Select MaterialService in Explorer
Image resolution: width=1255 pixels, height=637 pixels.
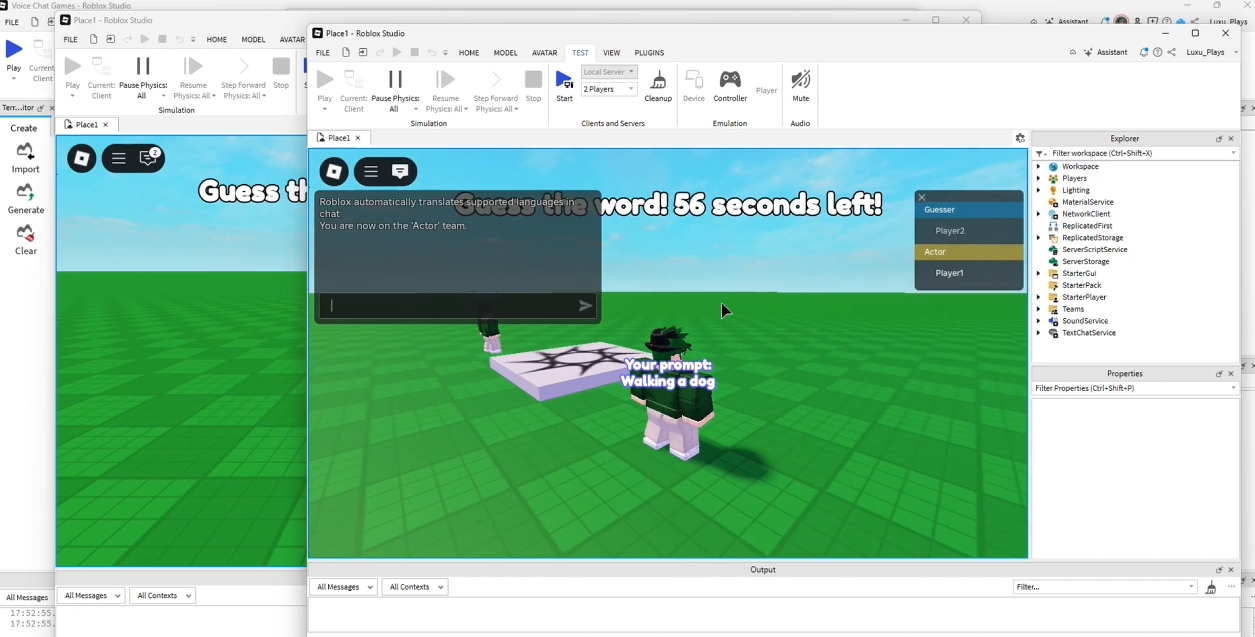[x=1087, y=202]
